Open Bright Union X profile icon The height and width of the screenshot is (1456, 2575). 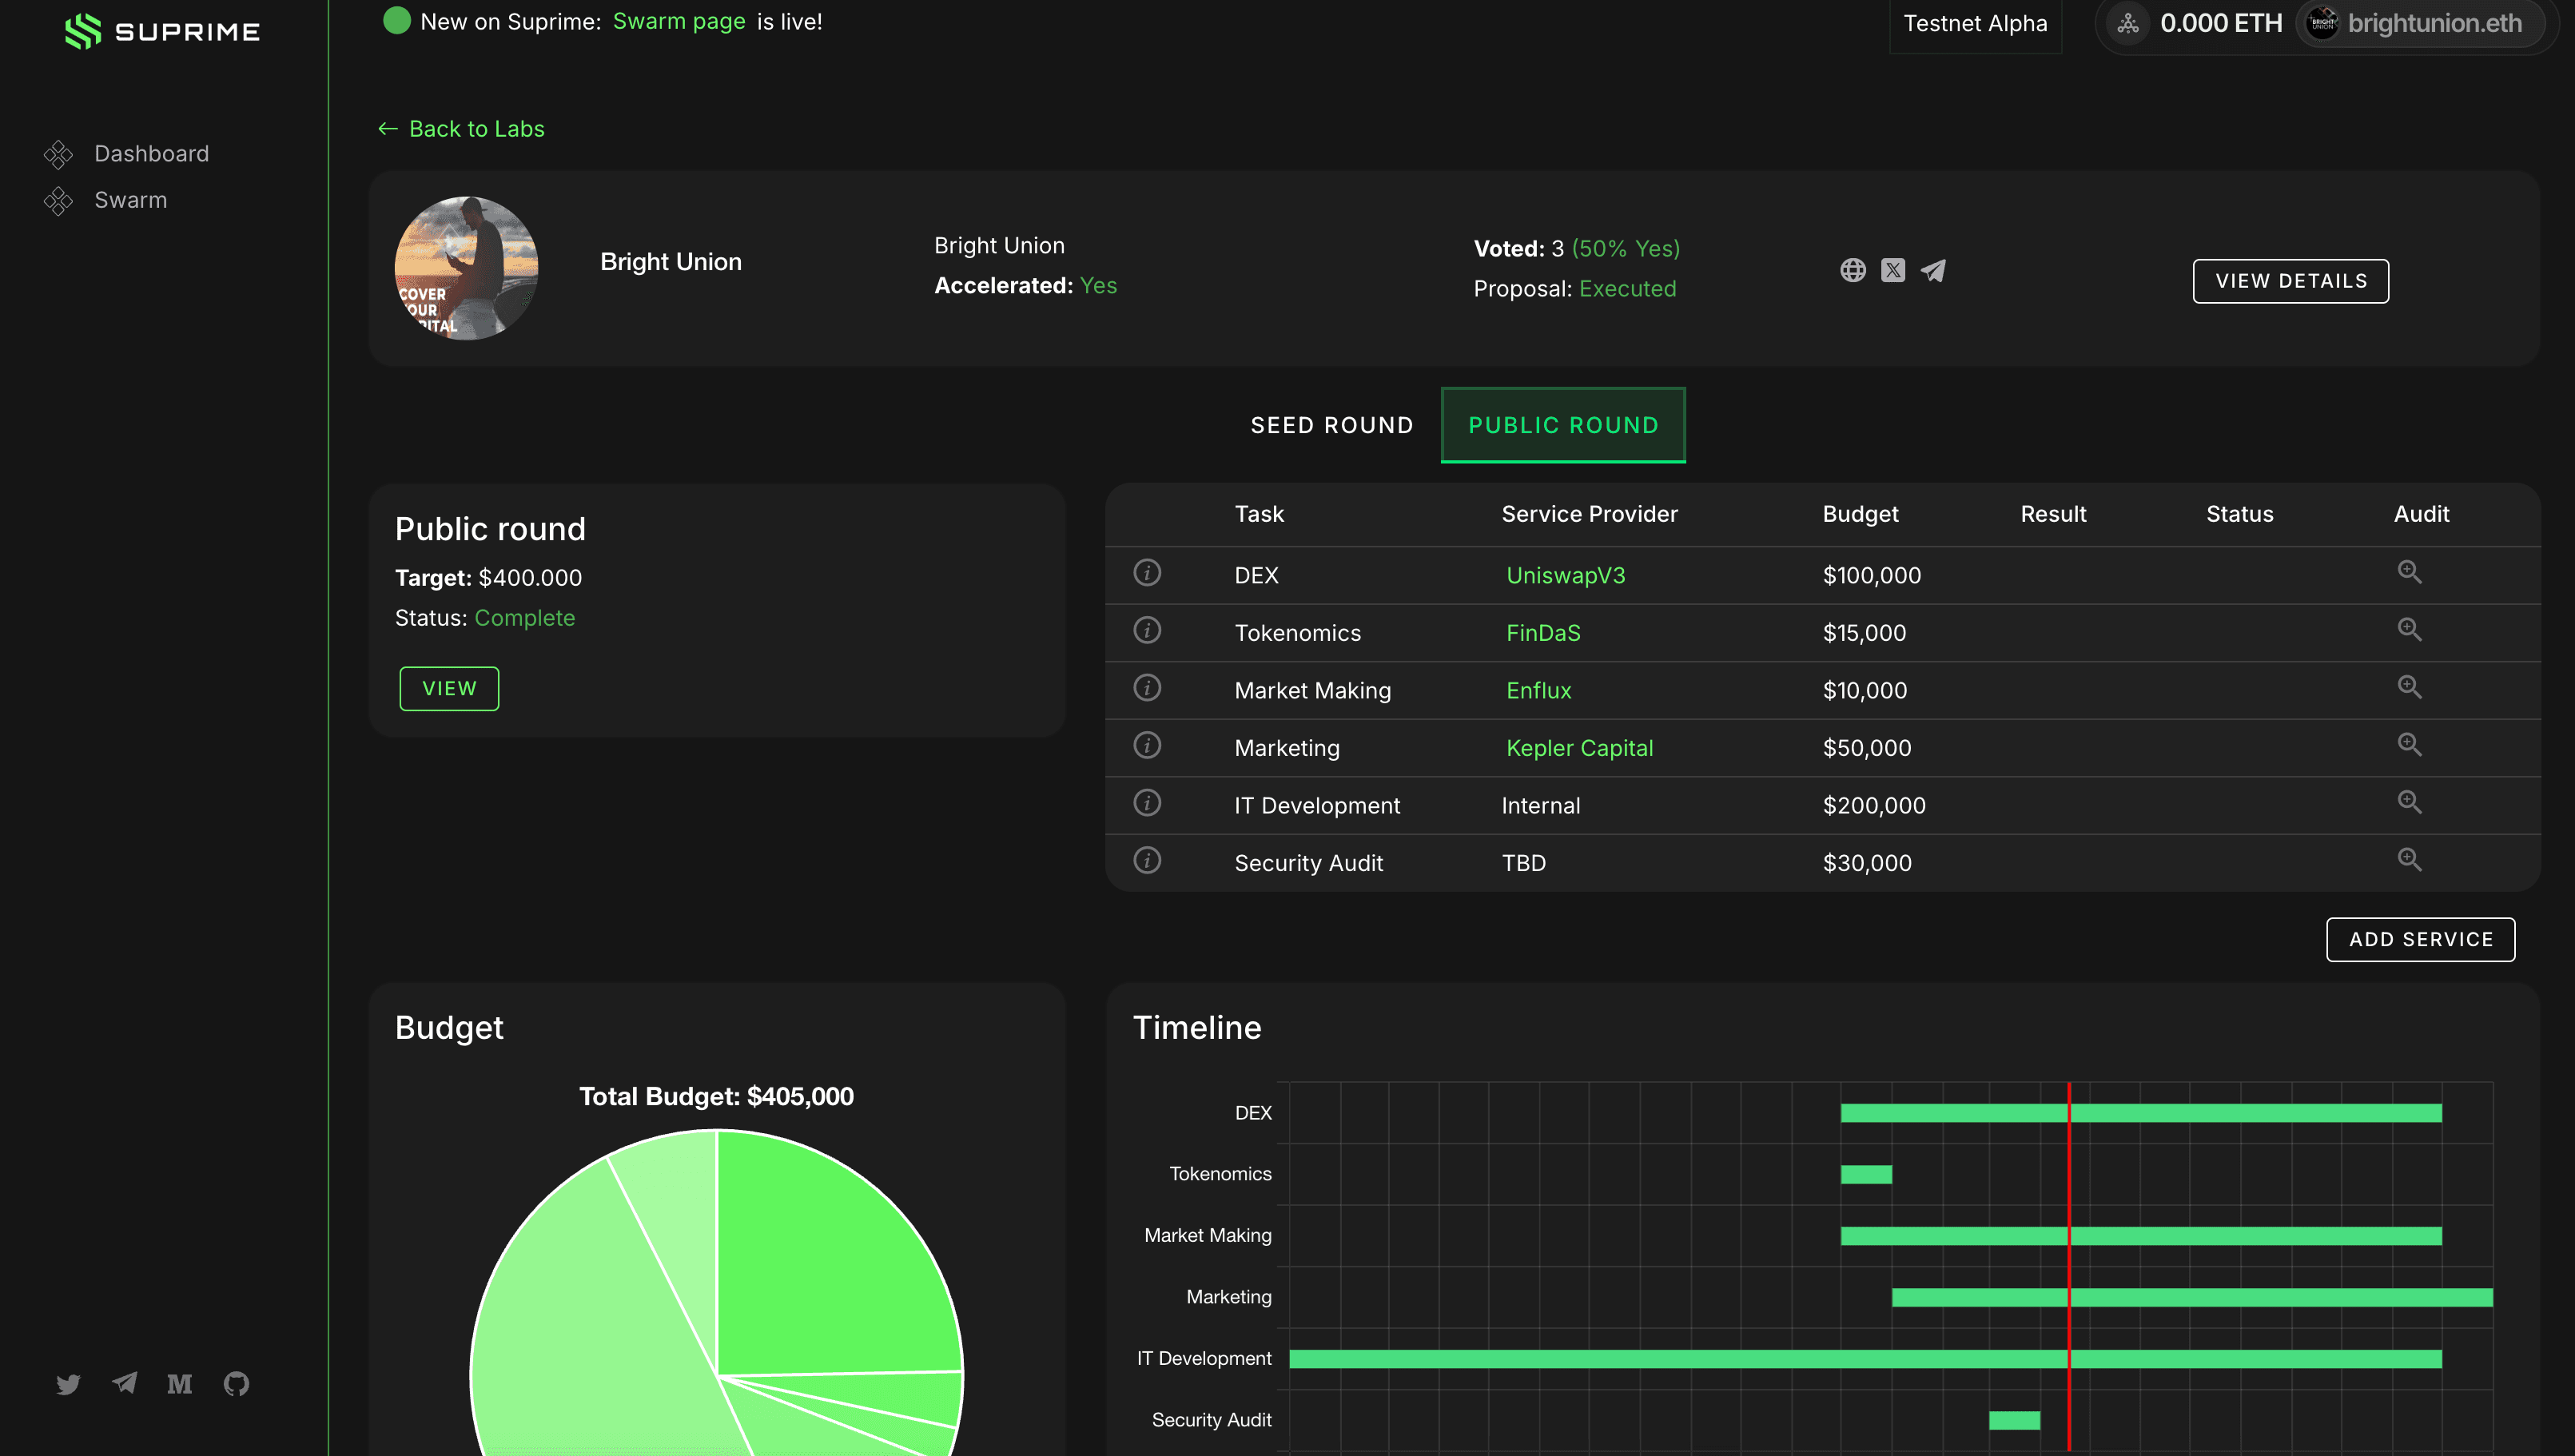click(x=1892, y=271)
